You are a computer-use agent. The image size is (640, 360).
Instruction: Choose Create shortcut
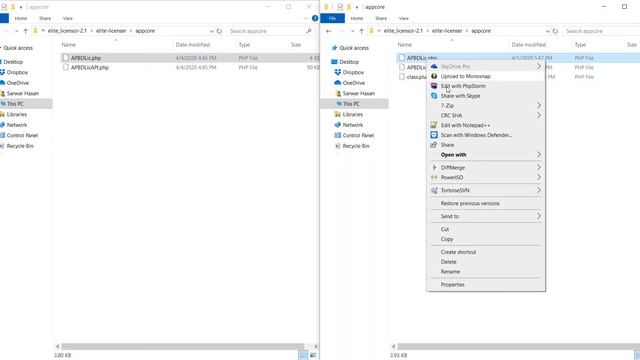pos(486,252)
